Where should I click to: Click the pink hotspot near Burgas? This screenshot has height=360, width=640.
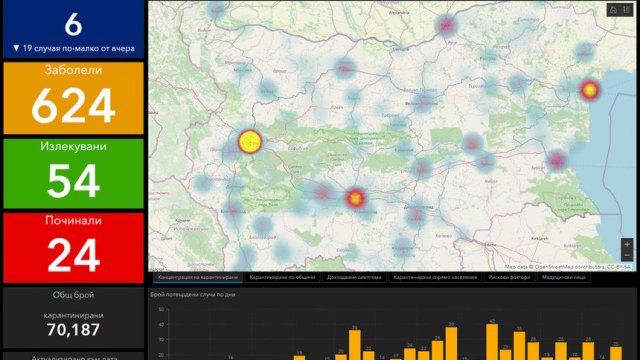click(557, 160)
